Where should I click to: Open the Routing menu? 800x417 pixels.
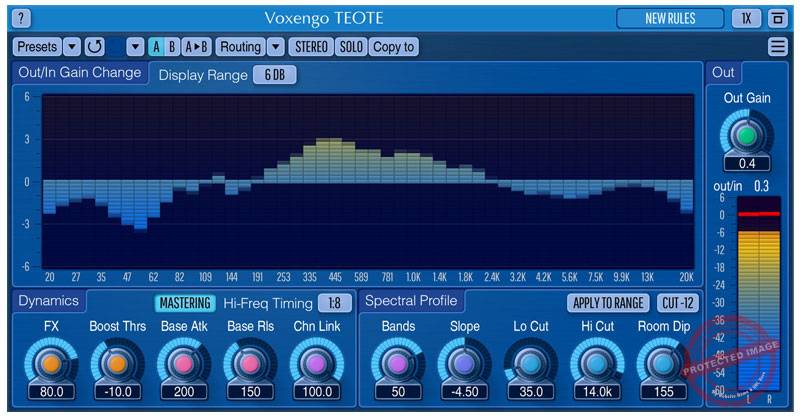[240, 47]
